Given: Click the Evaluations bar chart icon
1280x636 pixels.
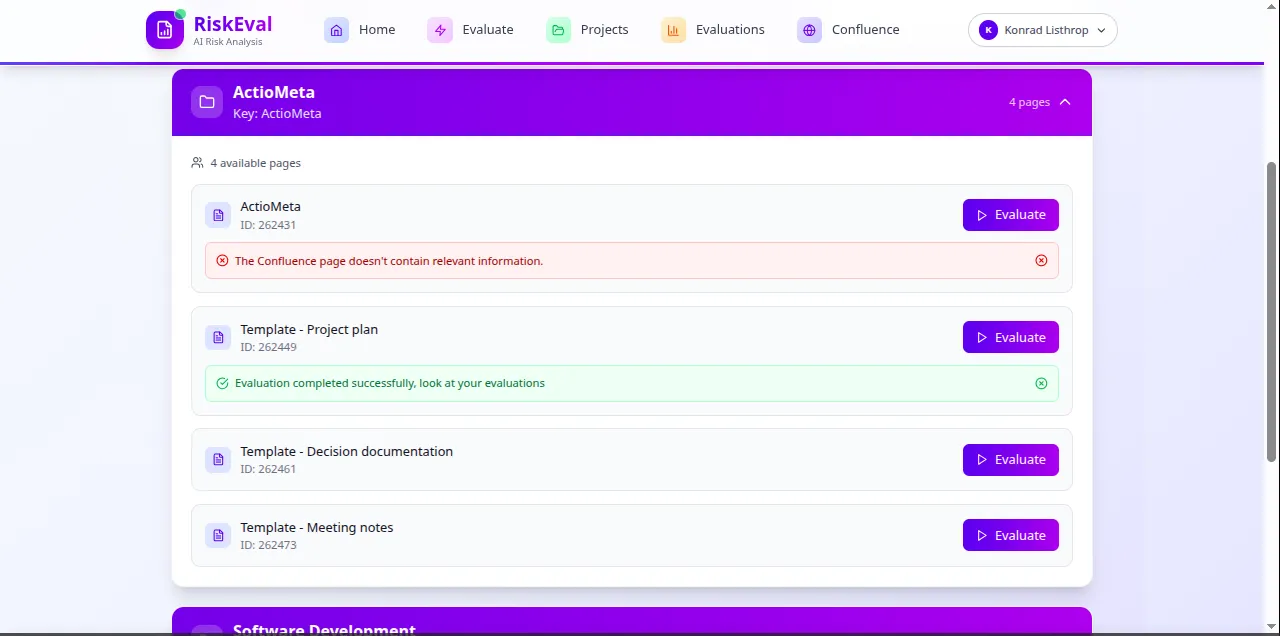Looking at the screenshot, I should [x=674, y=30].
